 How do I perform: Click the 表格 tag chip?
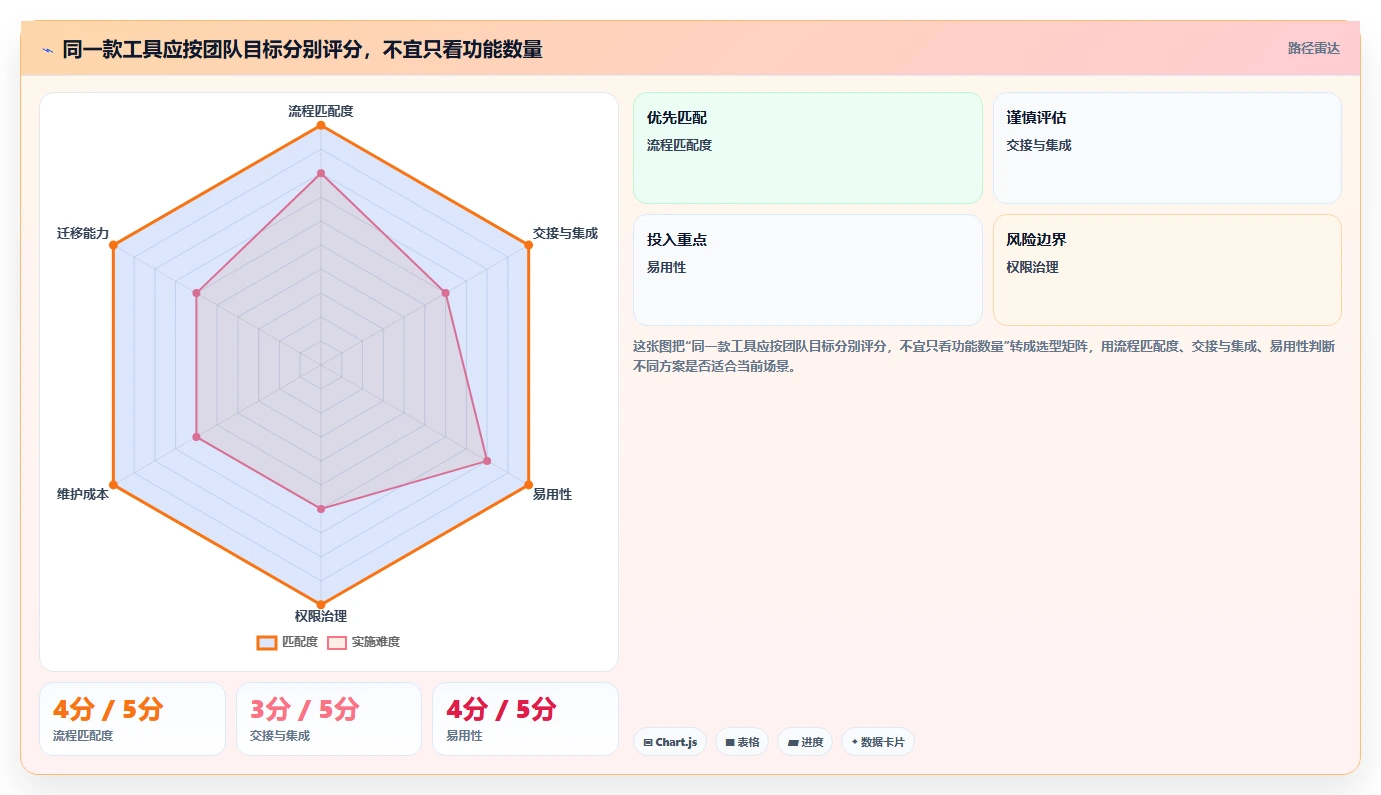coord(742,742)
